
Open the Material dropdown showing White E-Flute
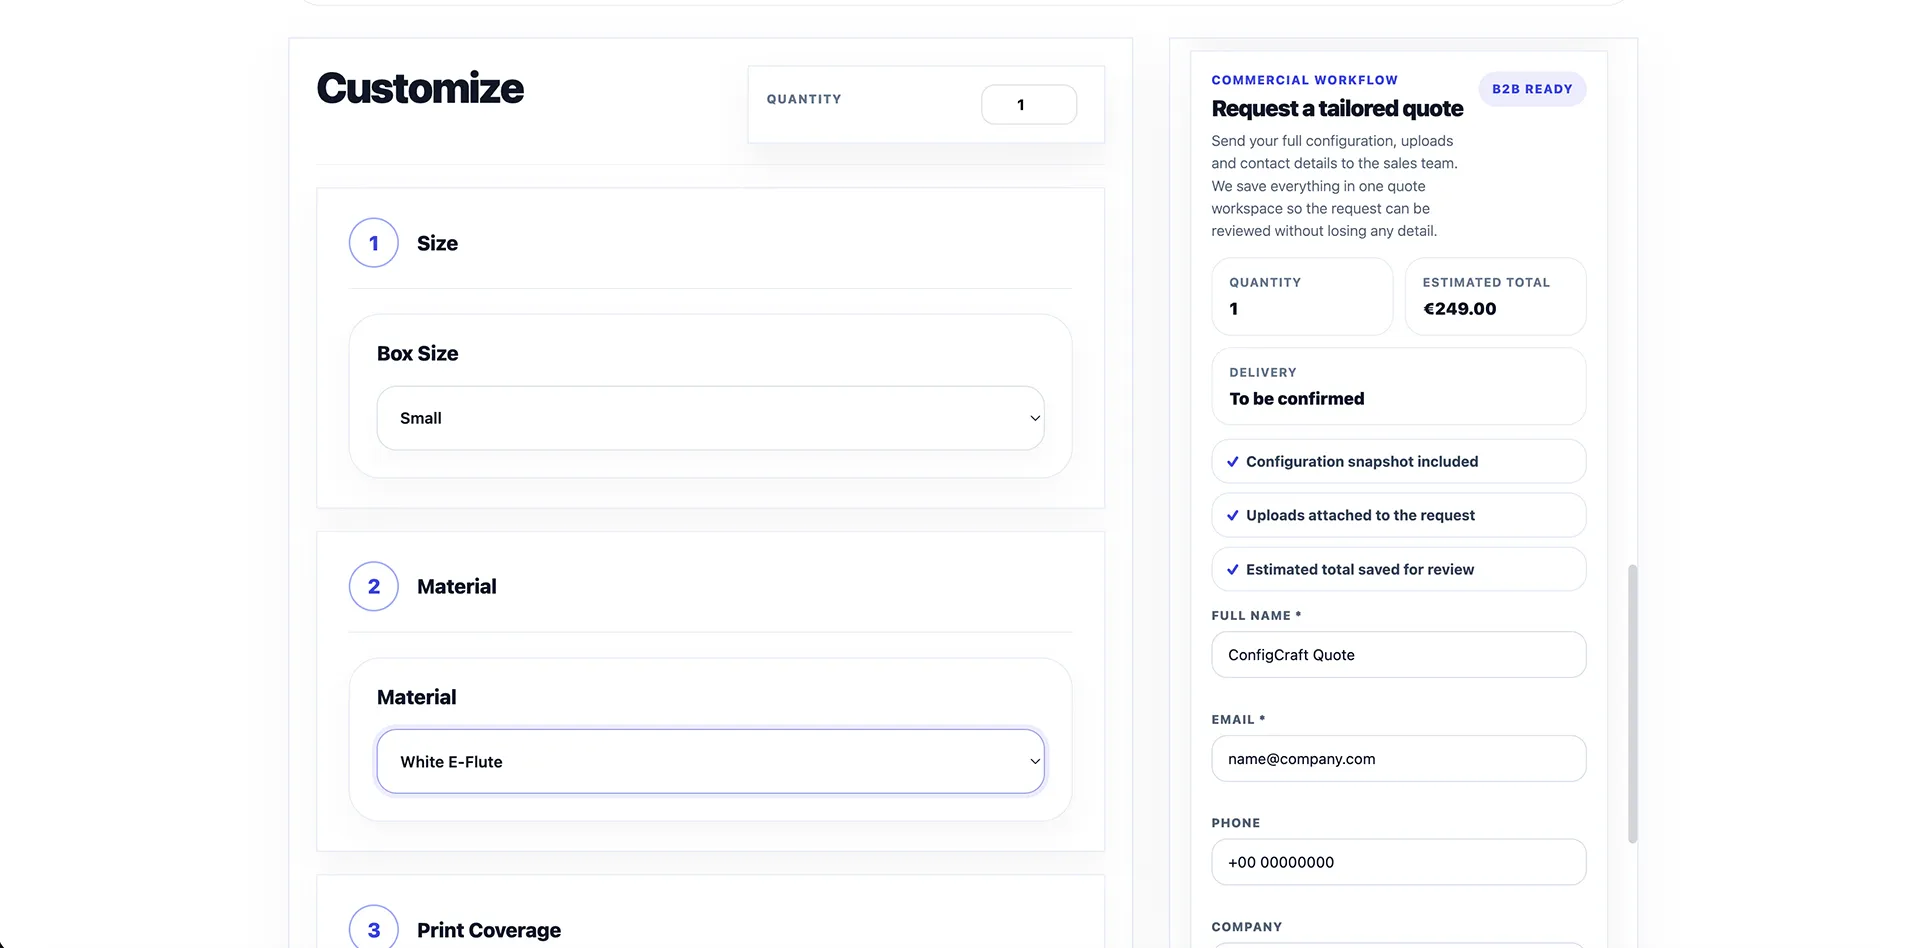click(x=711, y=762)
